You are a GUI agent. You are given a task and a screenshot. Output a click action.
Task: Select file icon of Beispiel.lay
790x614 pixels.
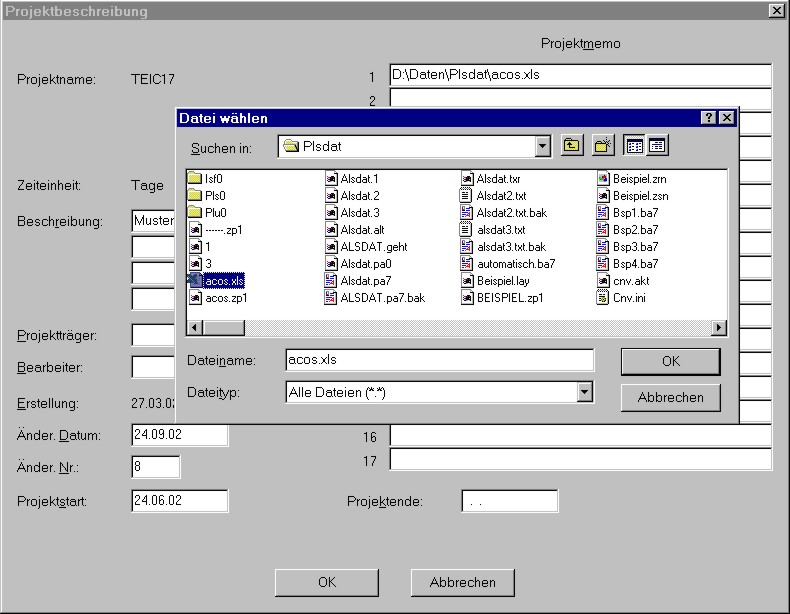pos(467,281)
